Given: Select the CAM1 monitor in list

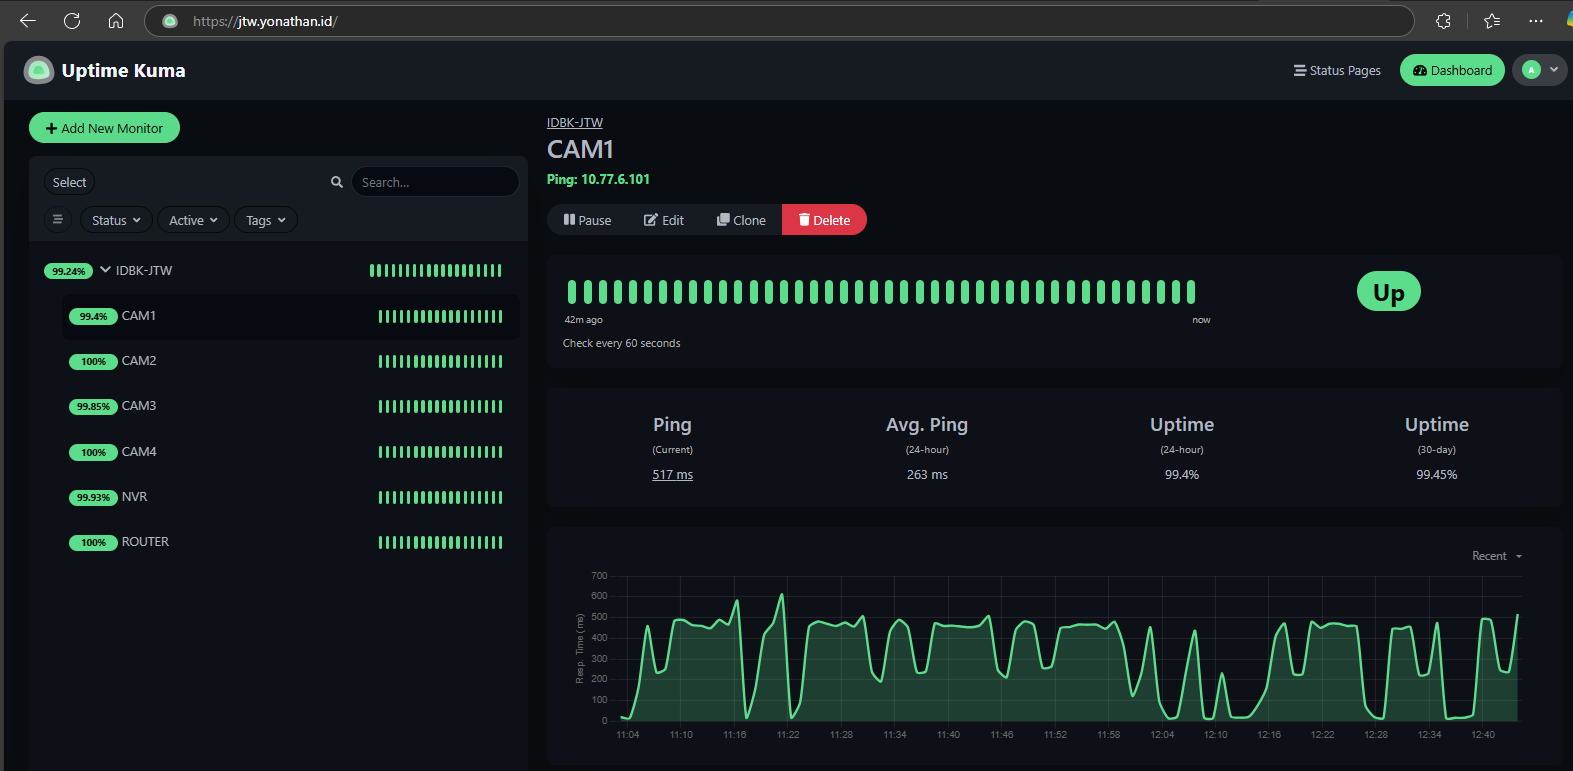Looking at the screenshot, I should [x=291, y=316].
